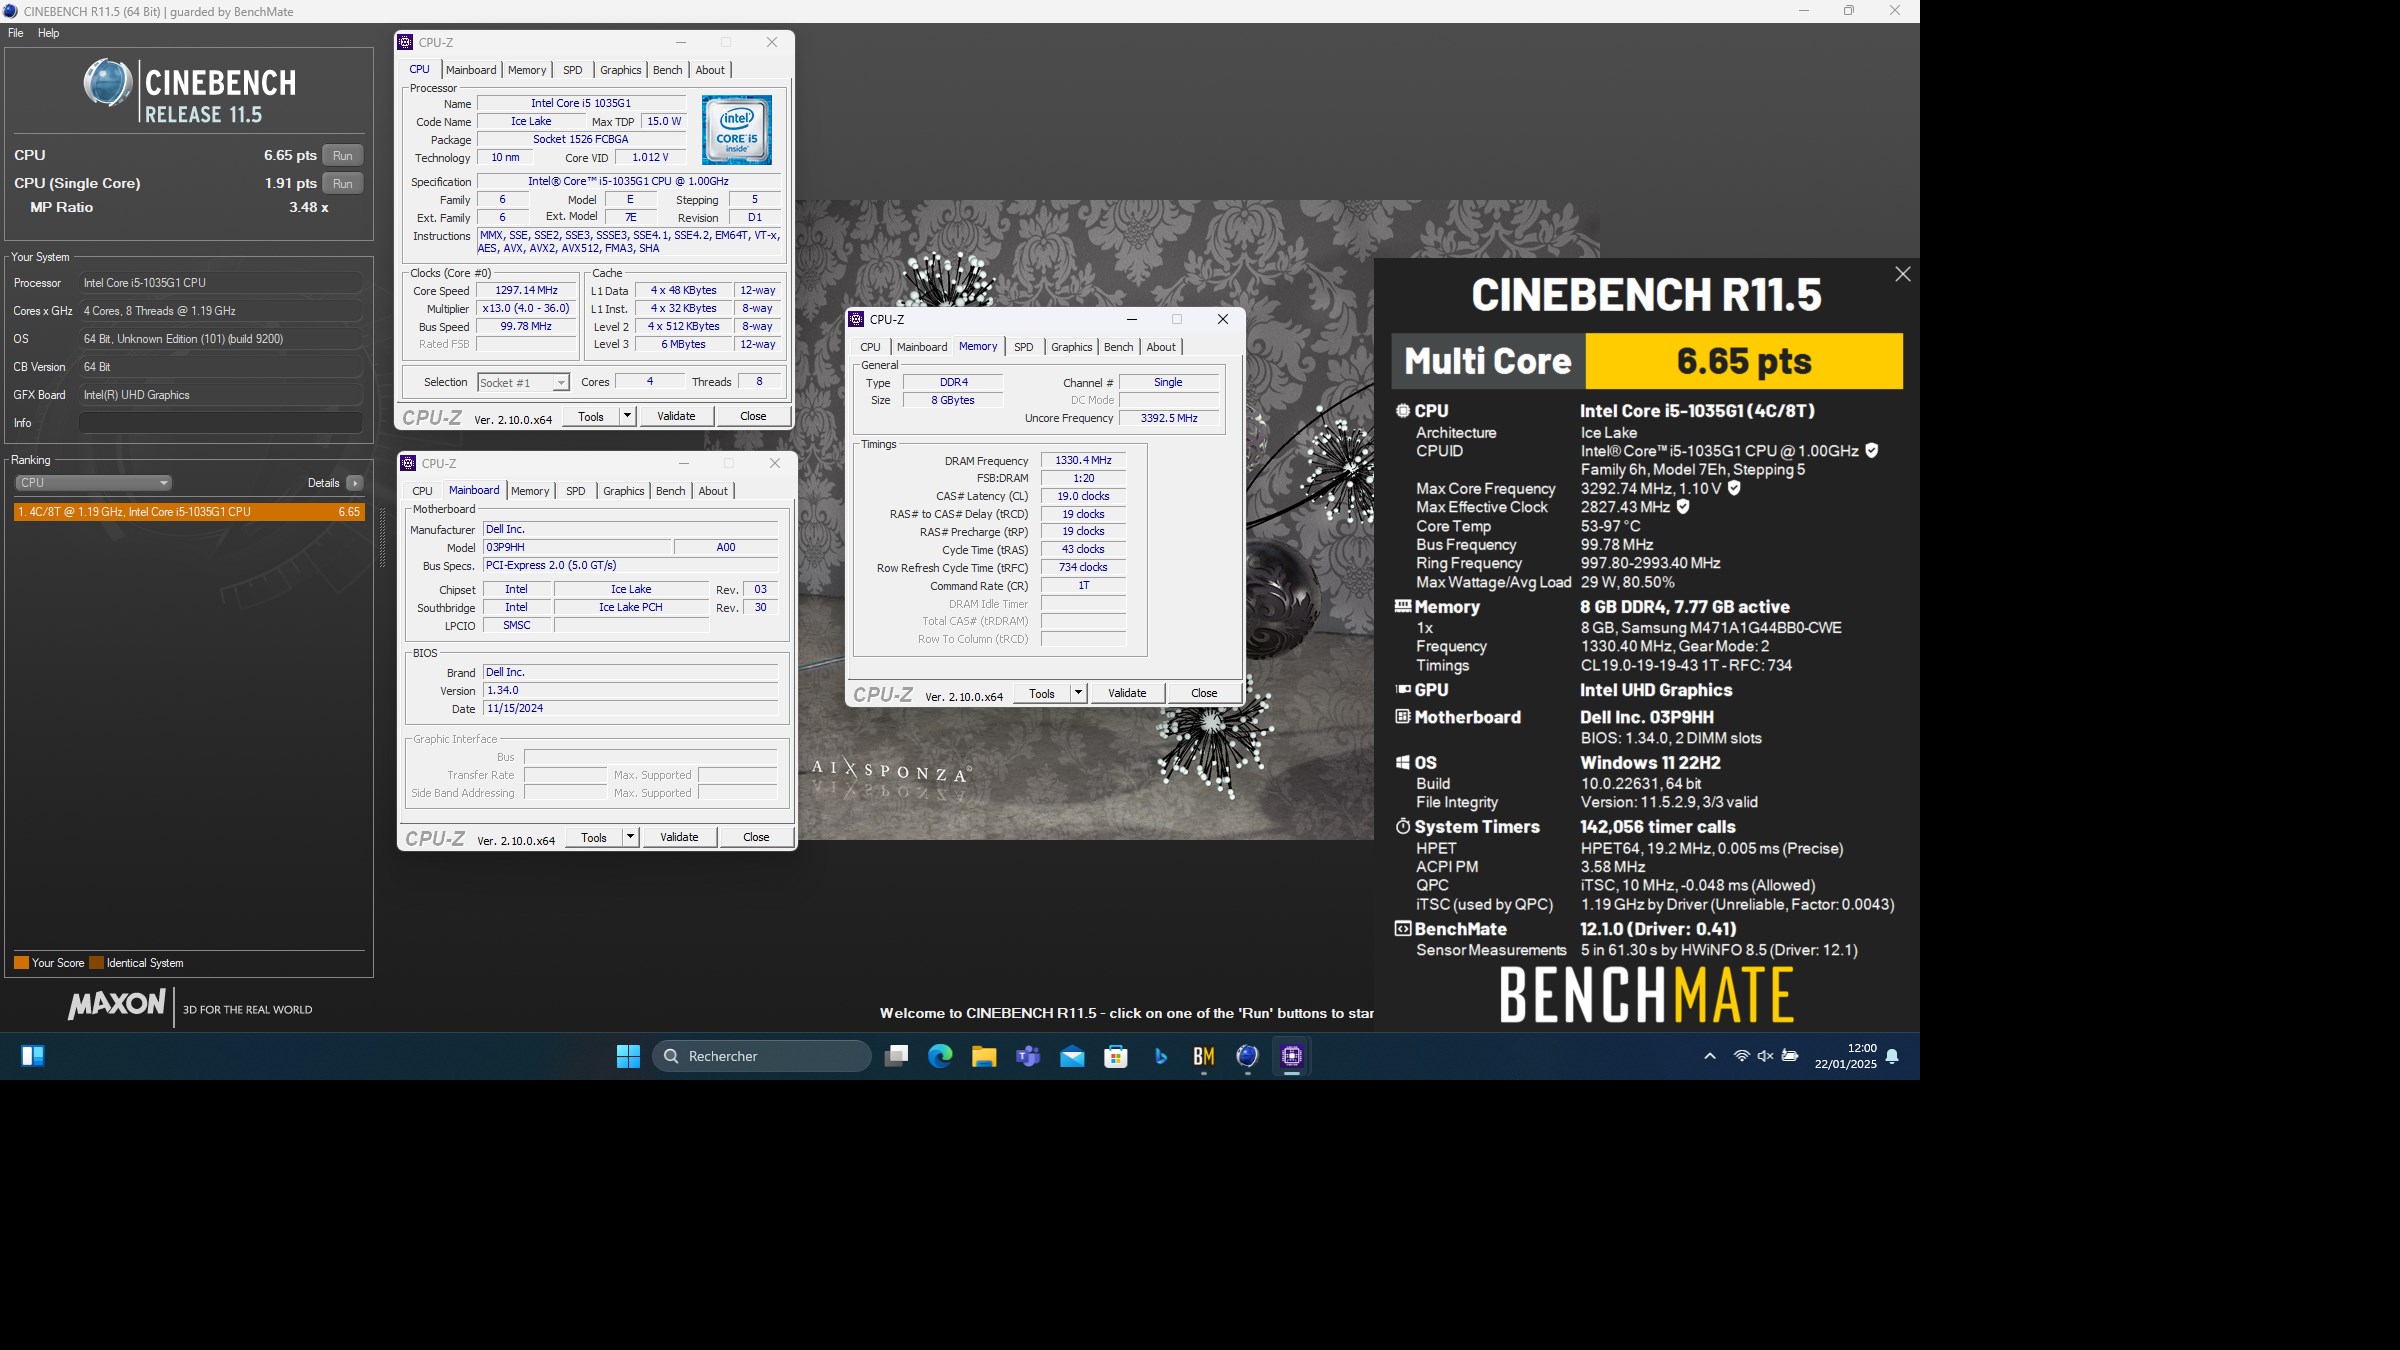Click Intel Core i5 logo in CPU-Z
The height and width of the screenshot is (1350, 2400).
[x=736, y=130]
